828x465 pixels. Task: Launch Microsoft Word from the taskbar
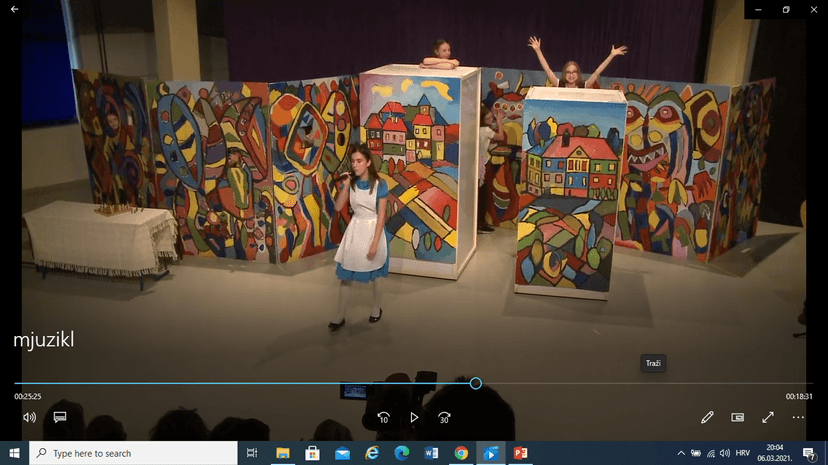click(431, 453)
